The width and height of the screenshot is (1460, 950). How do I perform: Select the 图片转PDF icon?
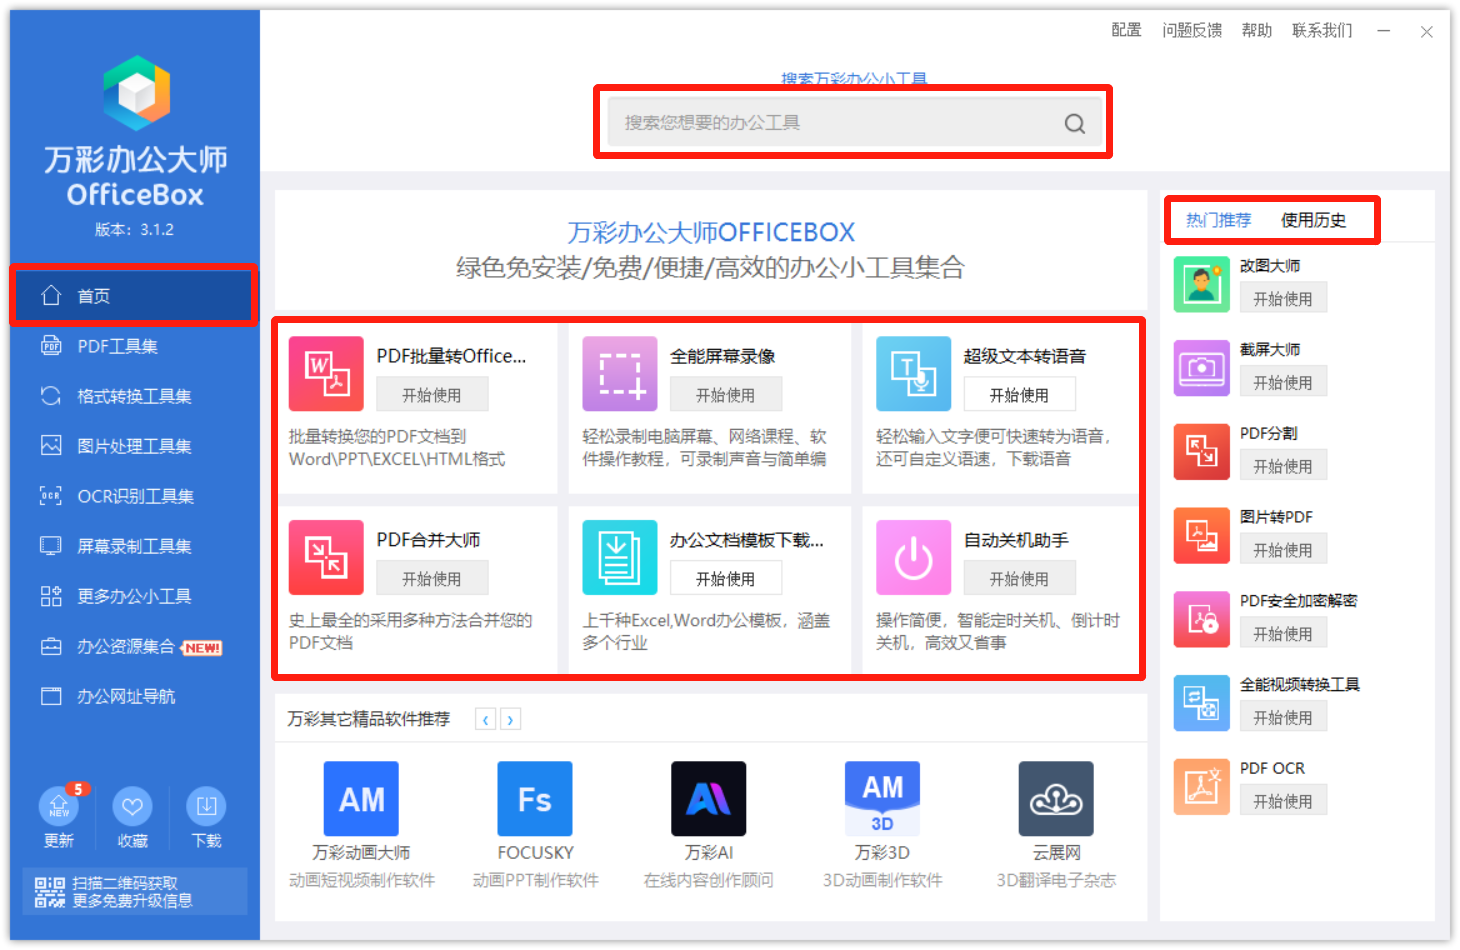click(1202, 536)
